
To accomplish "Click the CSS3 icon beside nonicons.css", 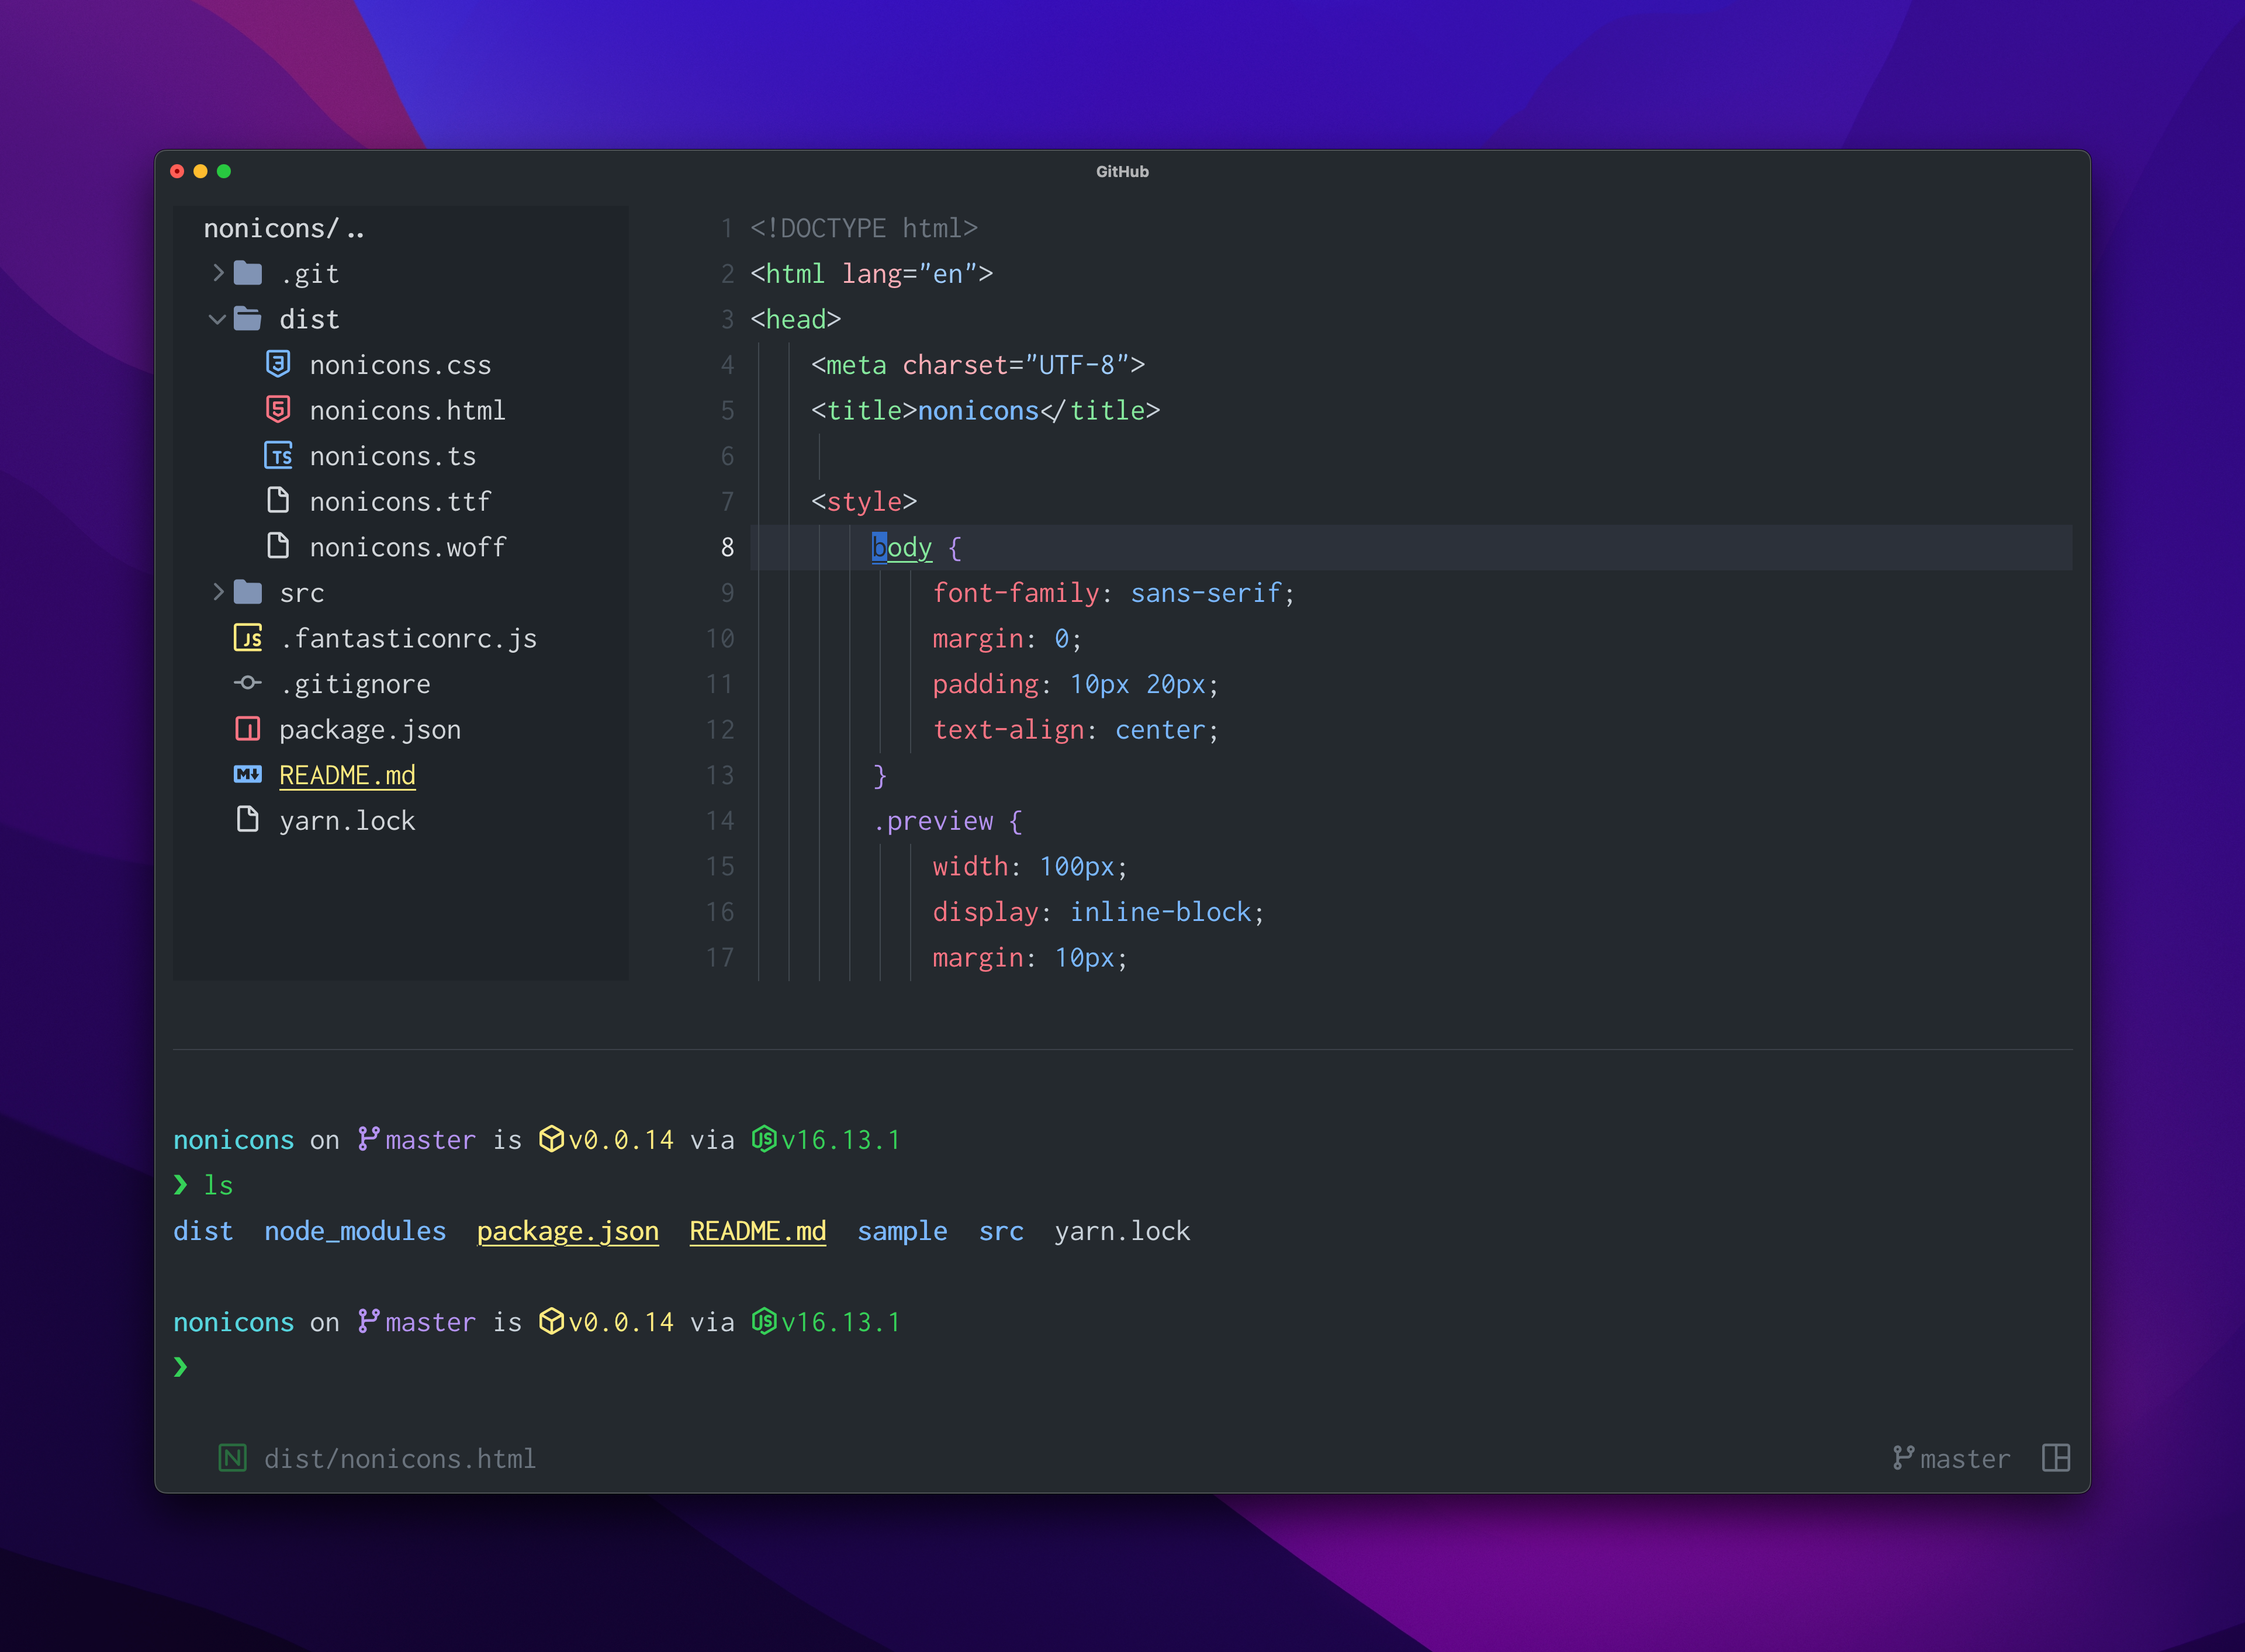I will click(x=279, y=364).
